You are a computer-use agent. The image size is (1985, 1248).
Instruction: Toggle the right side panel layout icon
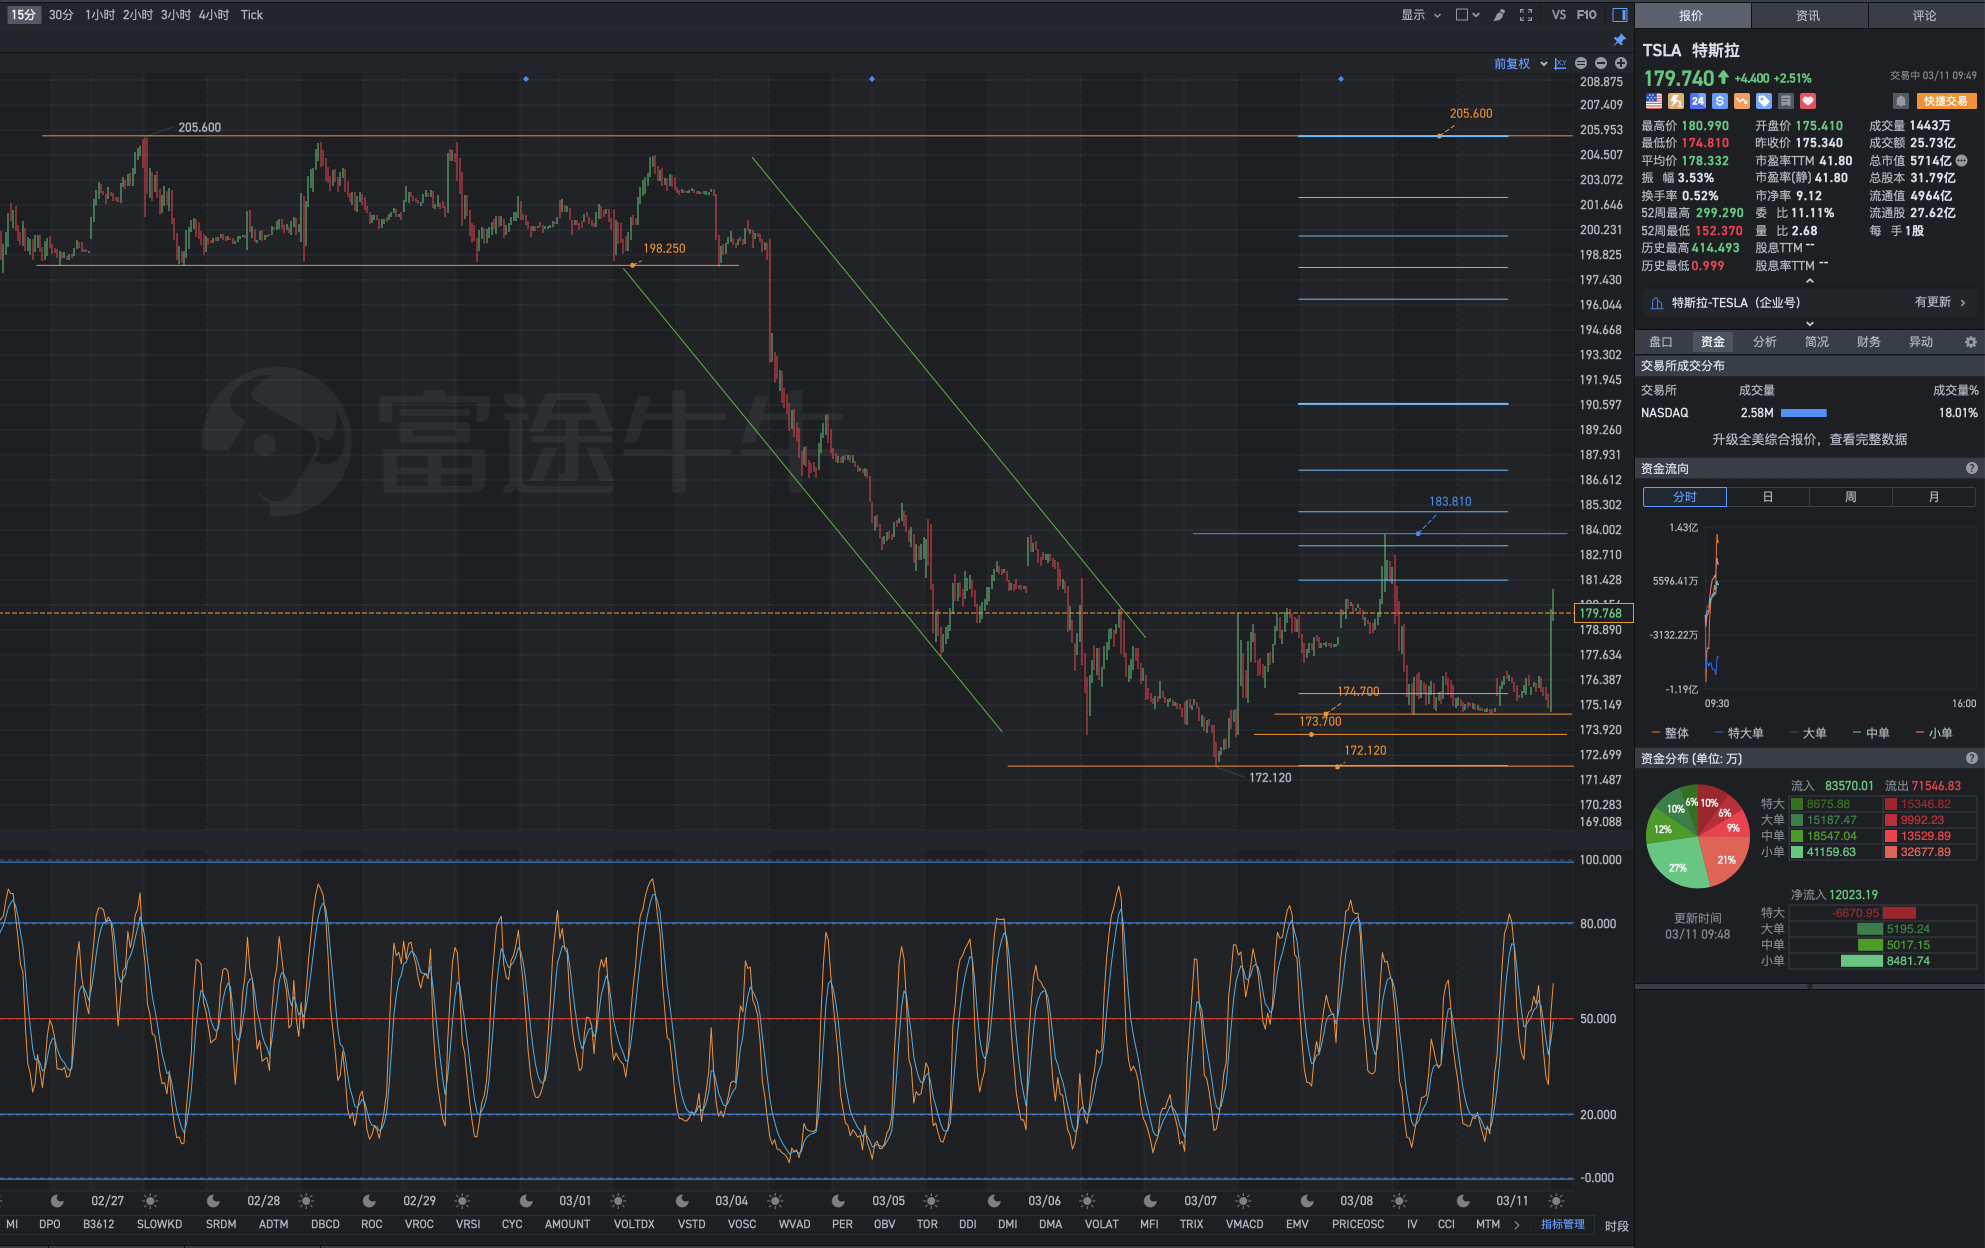coord(1620,15)
